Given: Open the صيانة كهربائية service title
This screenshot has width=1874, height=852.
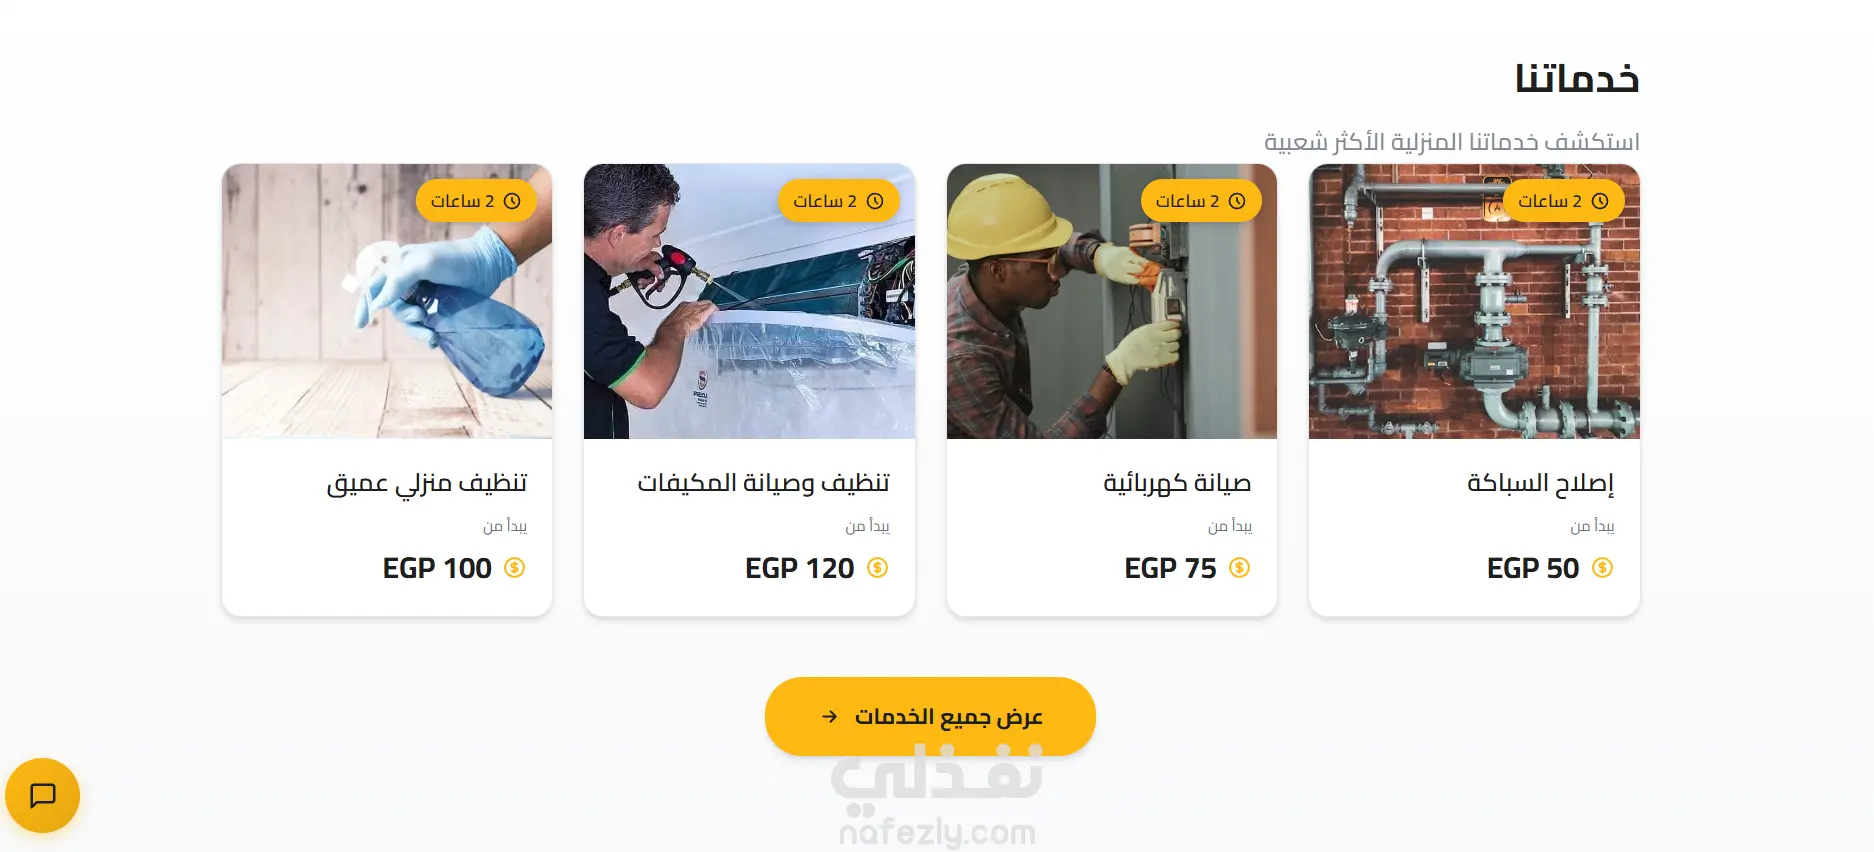Looking at the screenshot, I should 1177,483.
